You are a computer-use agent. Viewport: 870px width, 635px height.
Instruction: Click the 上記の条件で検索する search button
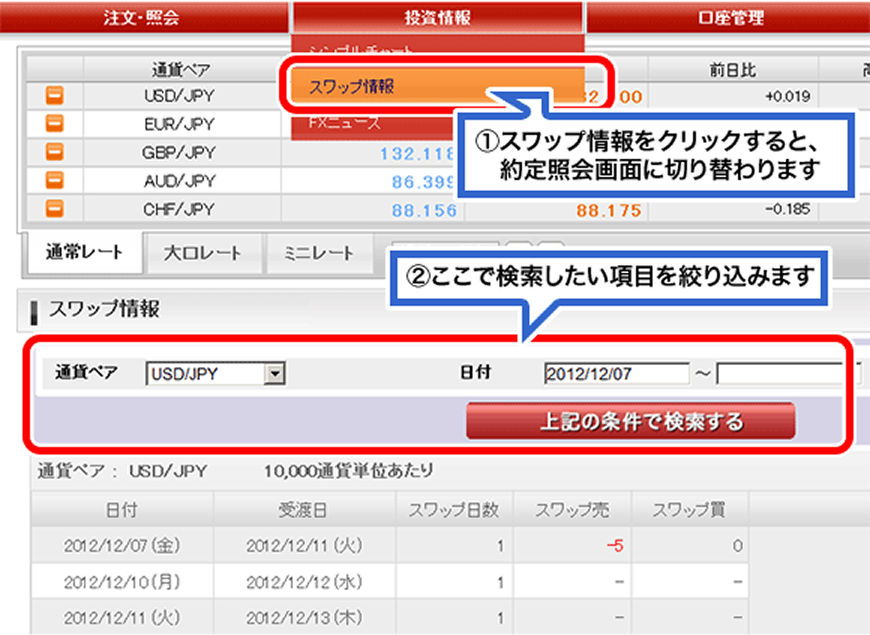(628, 421)
